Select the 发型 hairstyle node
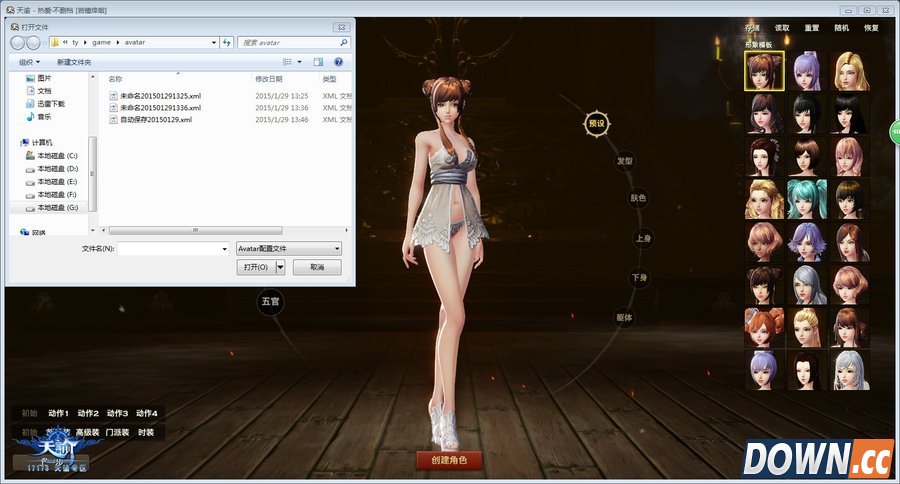 625,160
